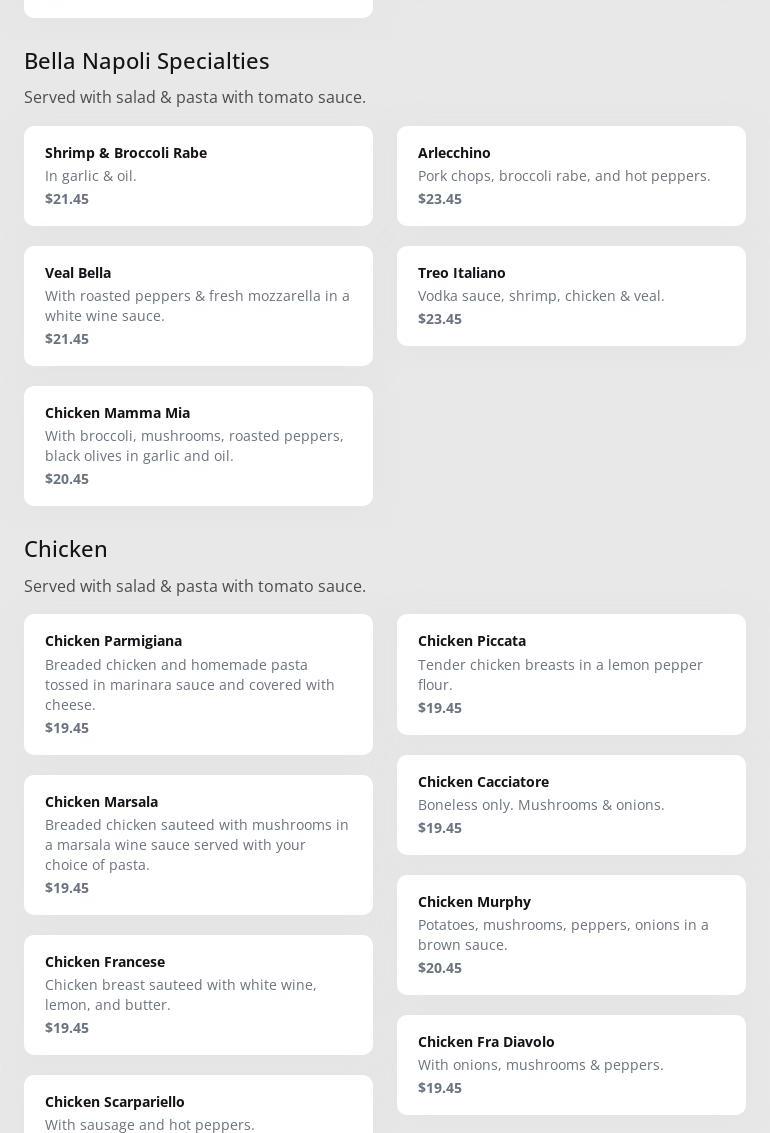The image size is (770, 1133).
Task: Click the Chicken Piccata menu card
Action: (571, 674)
